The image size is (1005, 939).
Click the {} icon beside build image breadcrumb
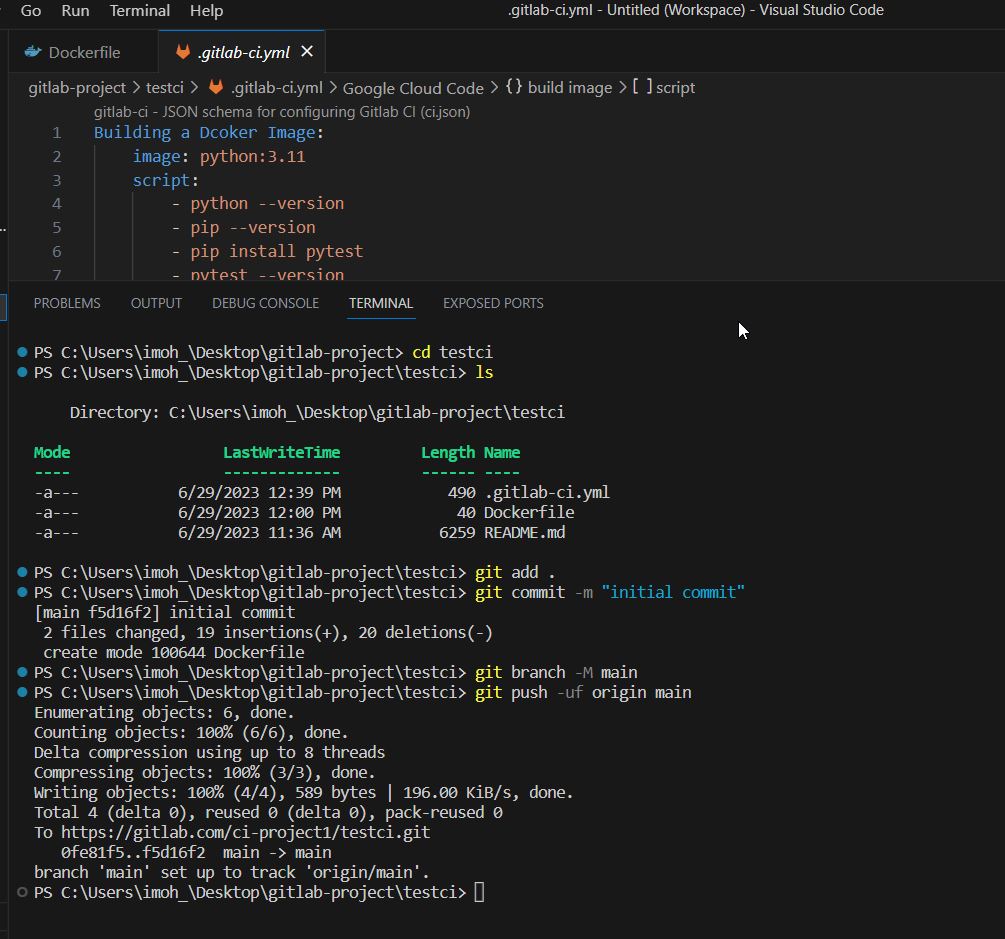(x=515, y=87)
